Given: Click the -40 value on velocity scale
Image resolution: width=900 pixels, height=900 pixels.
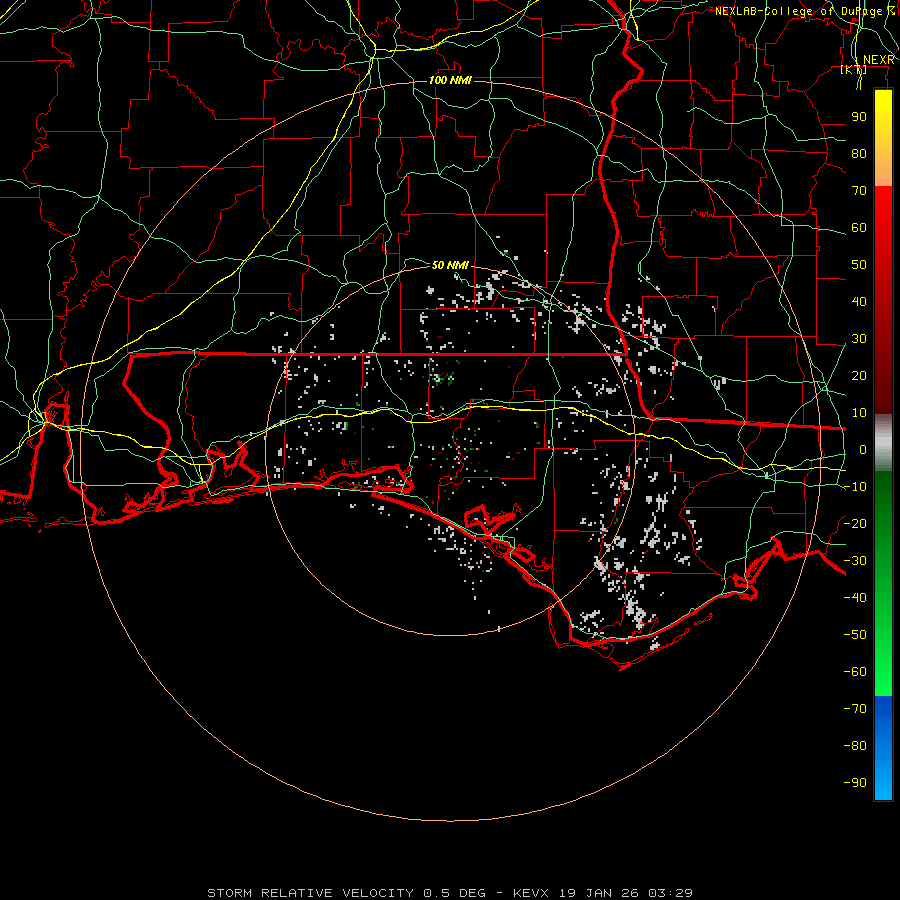Looking at the screenshot, I should click(855, 598).
